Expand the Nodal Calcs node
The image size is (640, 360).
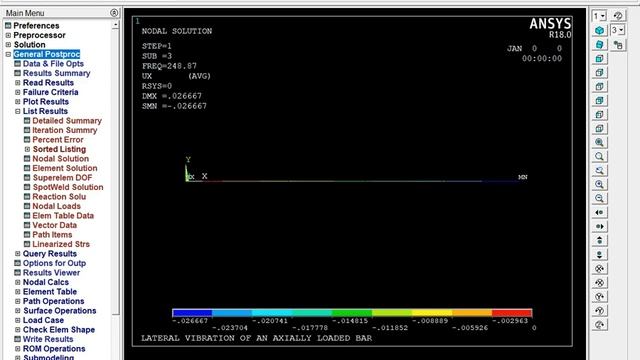point(18,282)
